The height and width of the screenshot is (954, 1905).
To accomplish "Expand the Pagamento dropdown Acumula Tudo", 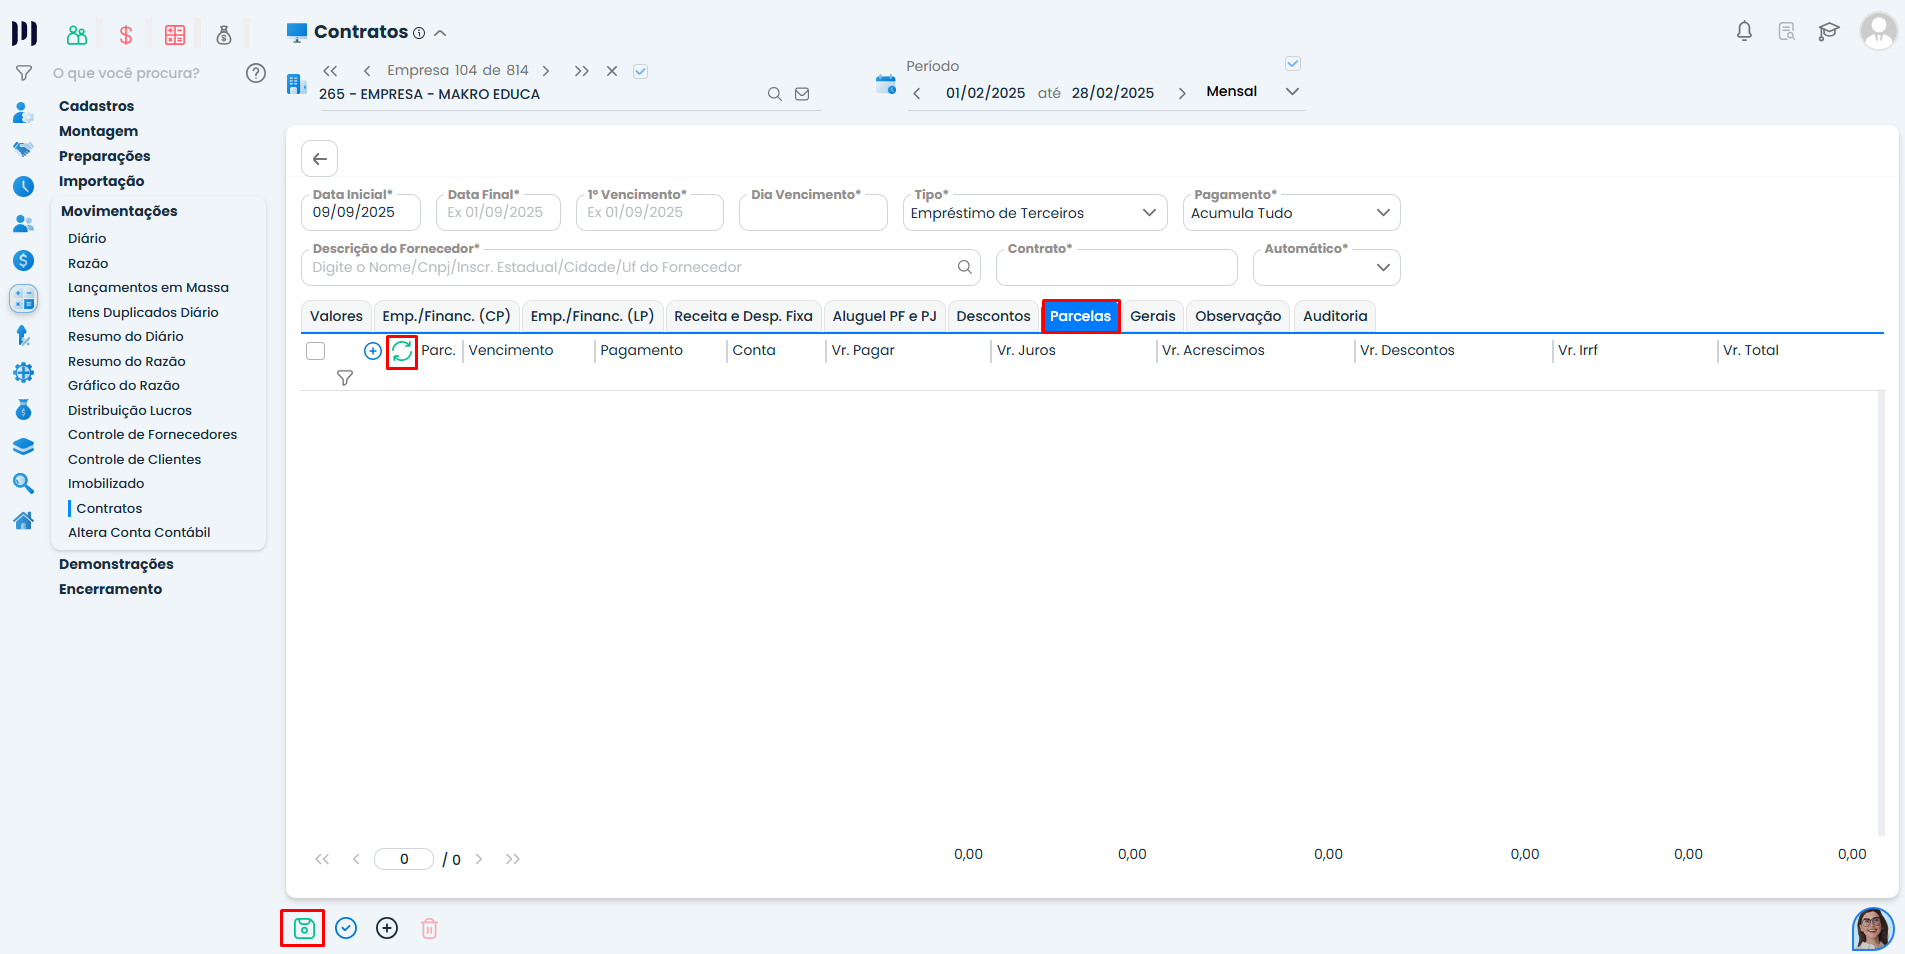I will pos(1290,213).
